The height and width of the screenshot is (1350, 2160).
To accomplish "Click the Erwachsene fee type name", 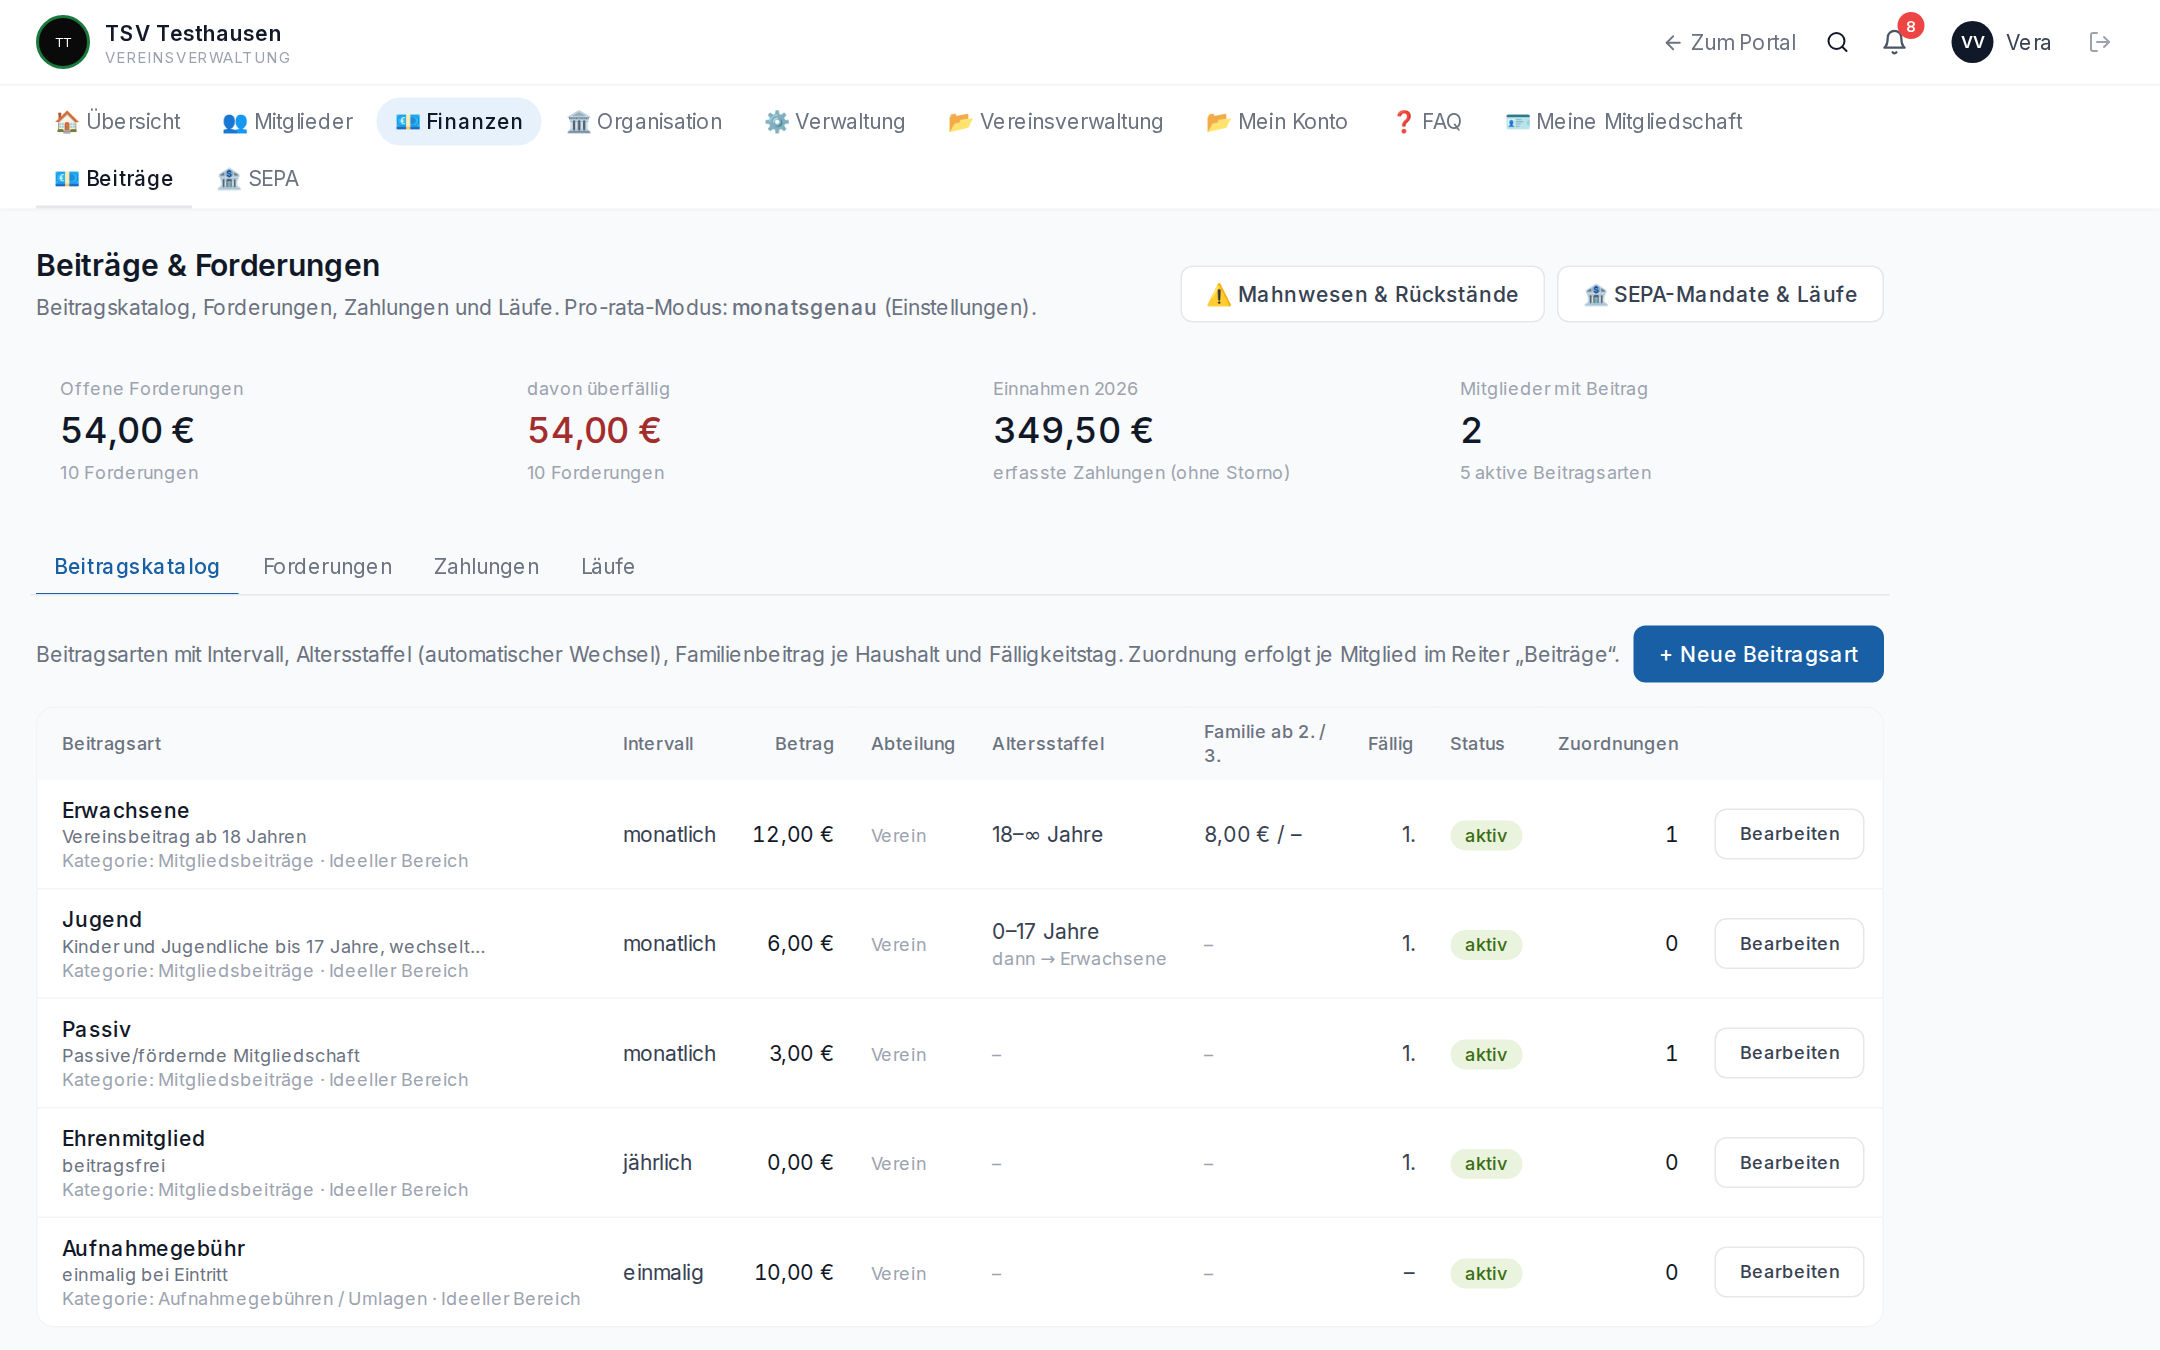I will (126, 811).
